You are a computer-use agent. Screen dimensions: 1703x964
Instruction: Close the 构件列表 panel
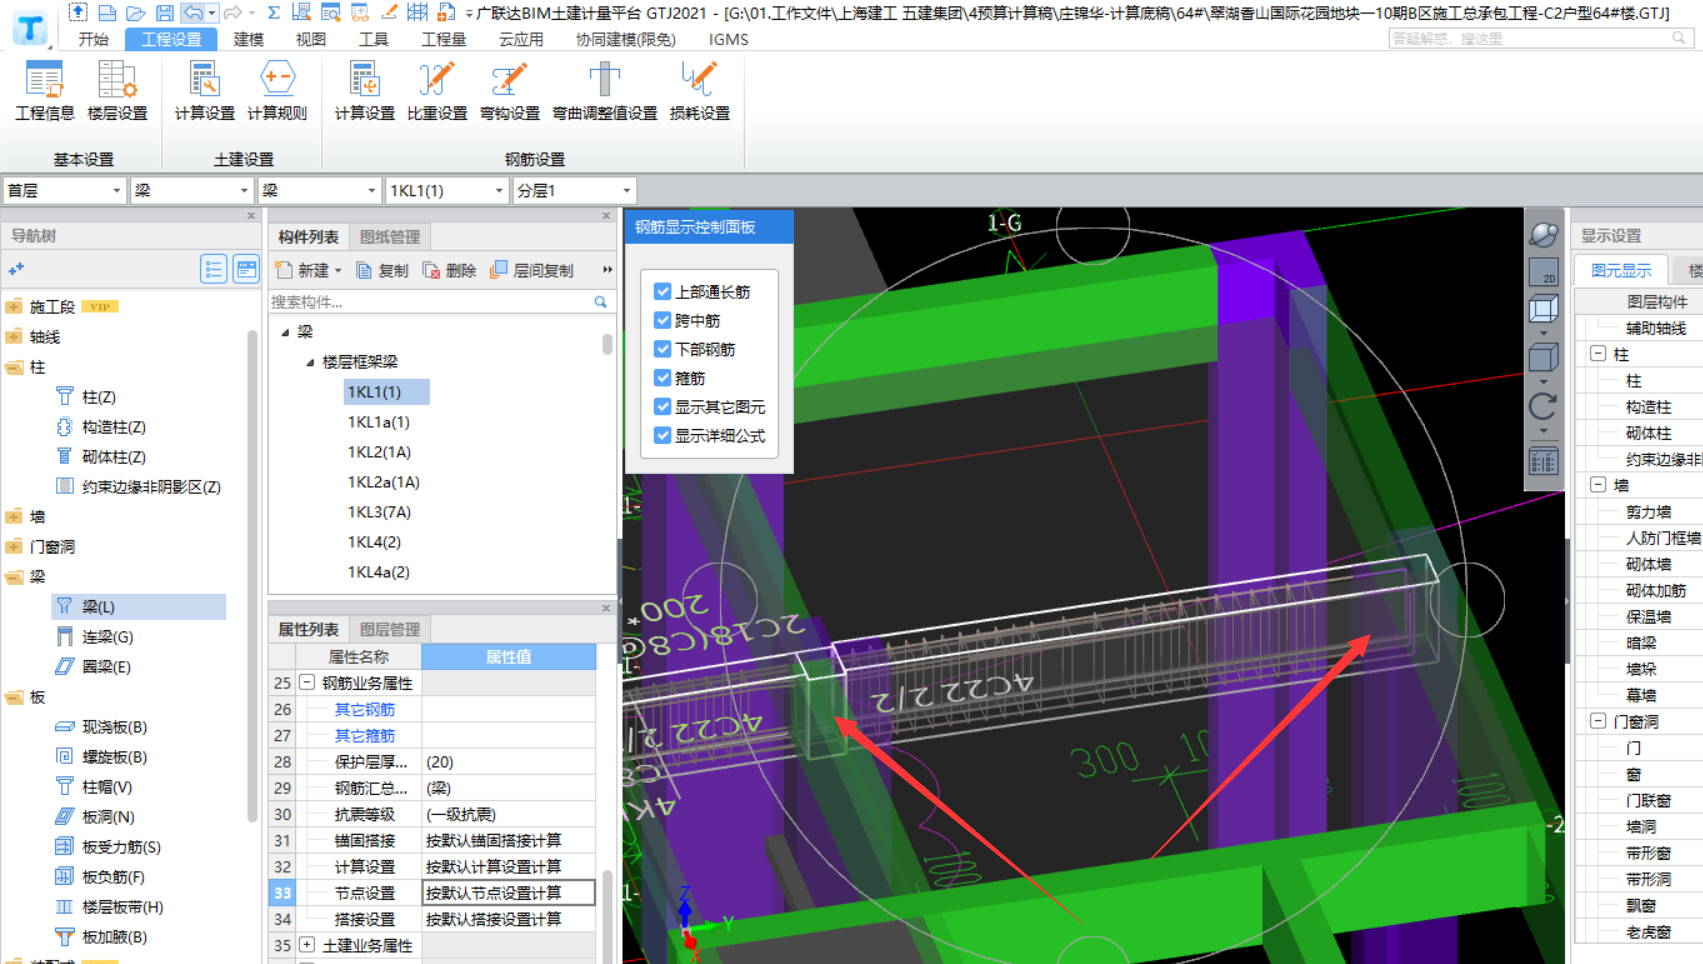(606, 215)
